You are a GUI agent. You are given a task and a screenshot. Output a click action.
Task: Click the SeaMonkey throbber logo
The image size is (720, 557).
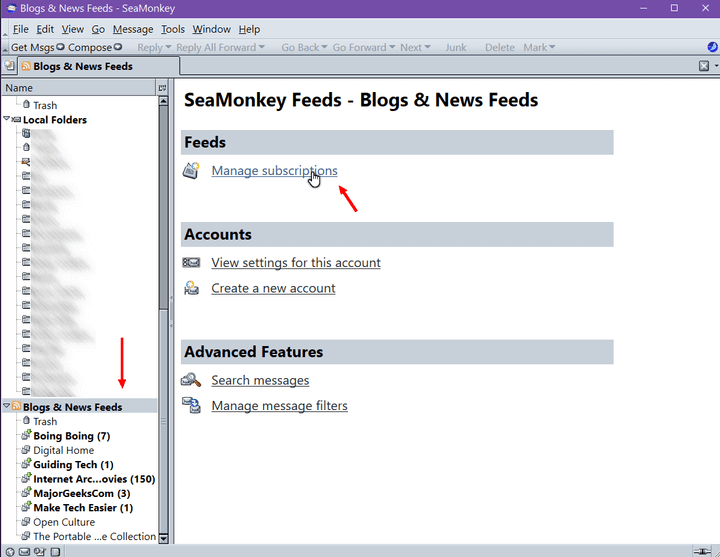[x=712, y=47]
